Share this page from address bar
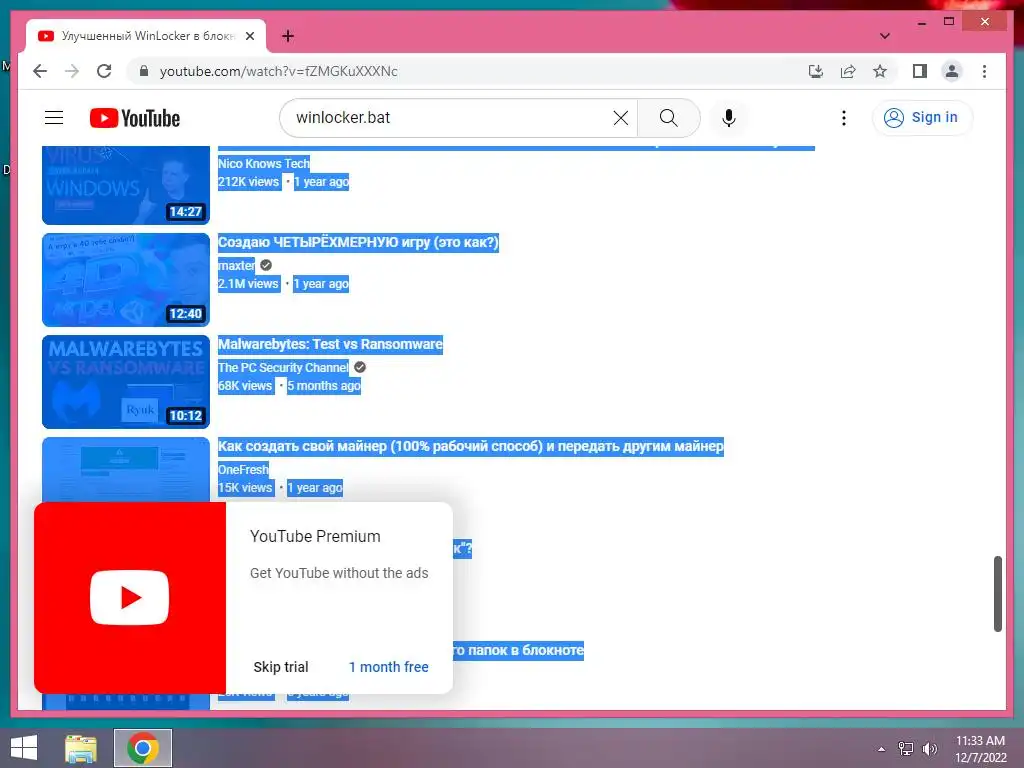Viewport: 1024px width, 768px height. pyautogui.click(x=848, y=71)
